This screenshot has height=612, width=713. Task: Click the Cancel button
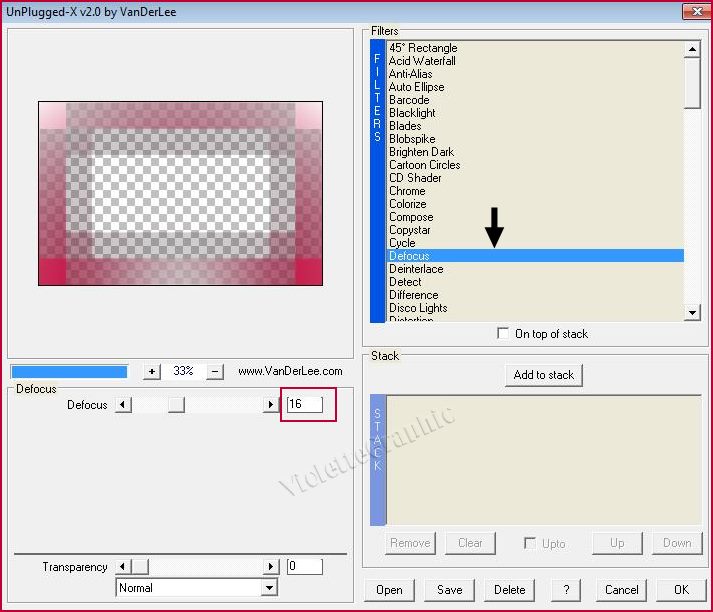621,590
